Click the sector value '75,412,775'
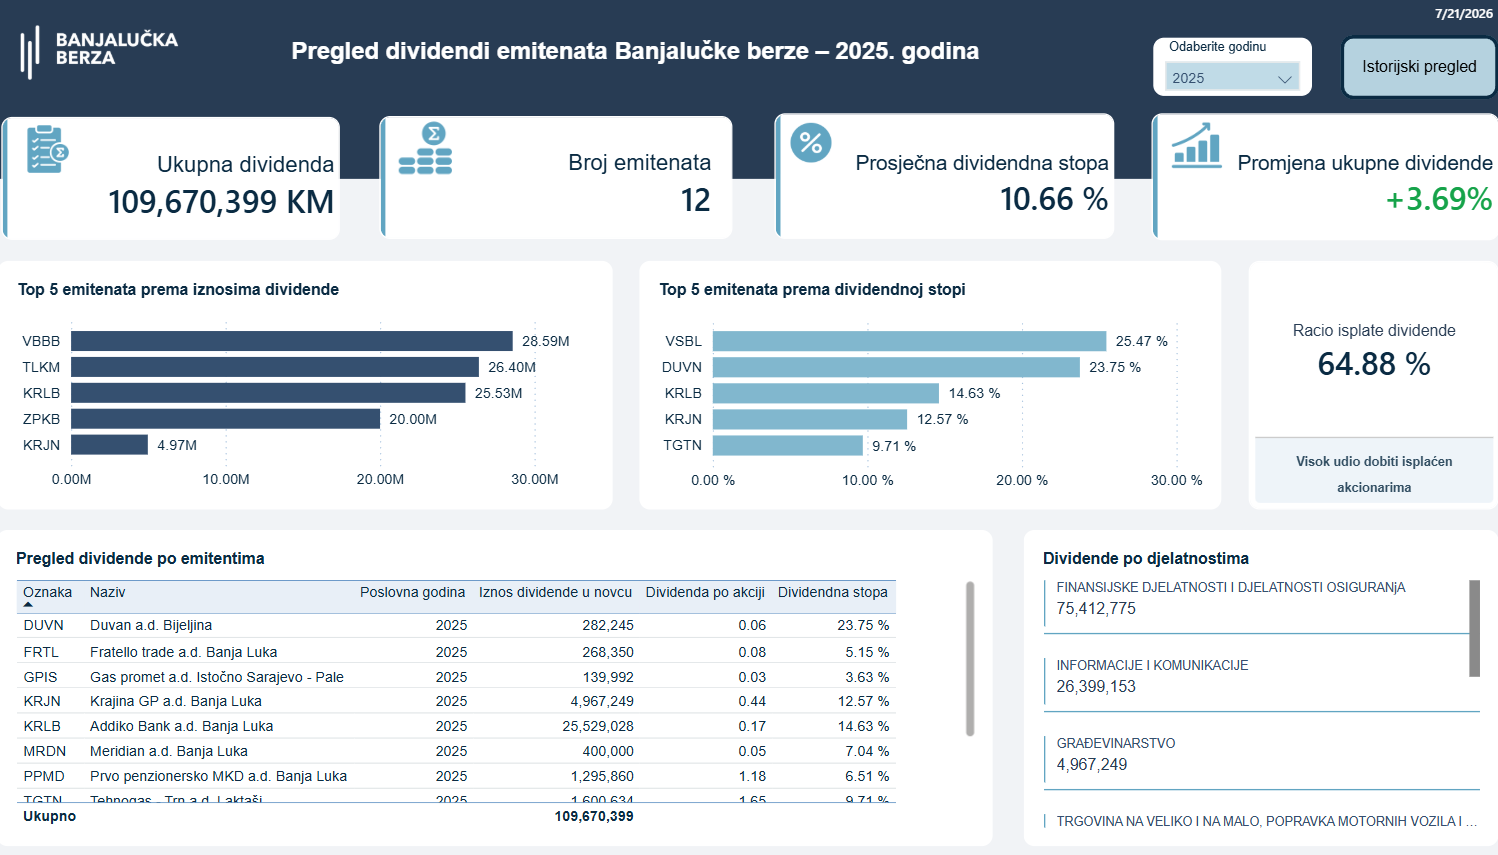This screenshot has width=1498, height=855. (1096, 609)
